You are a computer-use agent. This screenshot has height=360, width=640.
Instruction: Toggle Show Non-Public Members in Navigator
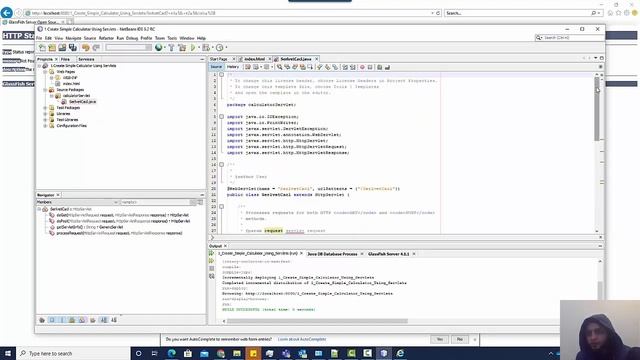(72, 320)
